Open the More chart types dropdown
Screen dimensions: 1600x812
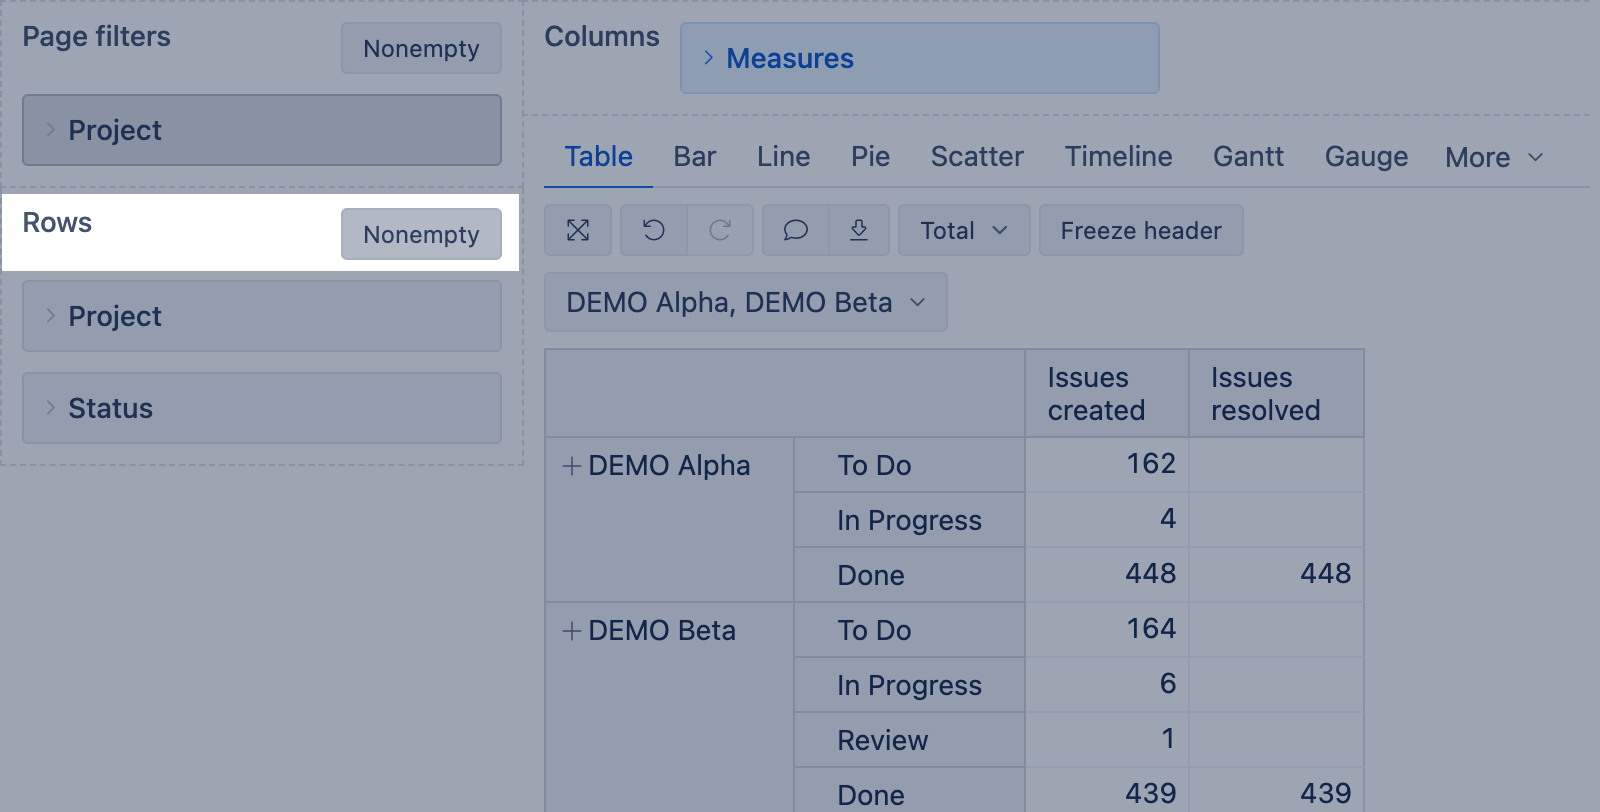[x=1494, y=158]
